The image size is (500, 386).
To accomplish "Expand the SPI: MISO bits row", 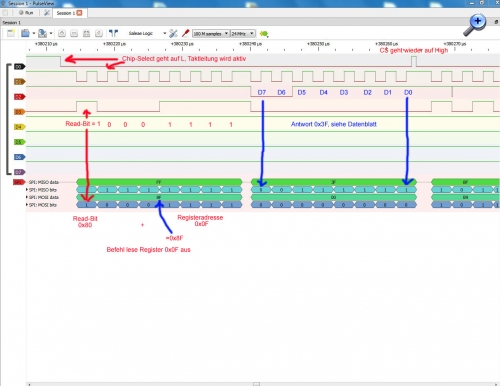I will [x=27, y=190].
